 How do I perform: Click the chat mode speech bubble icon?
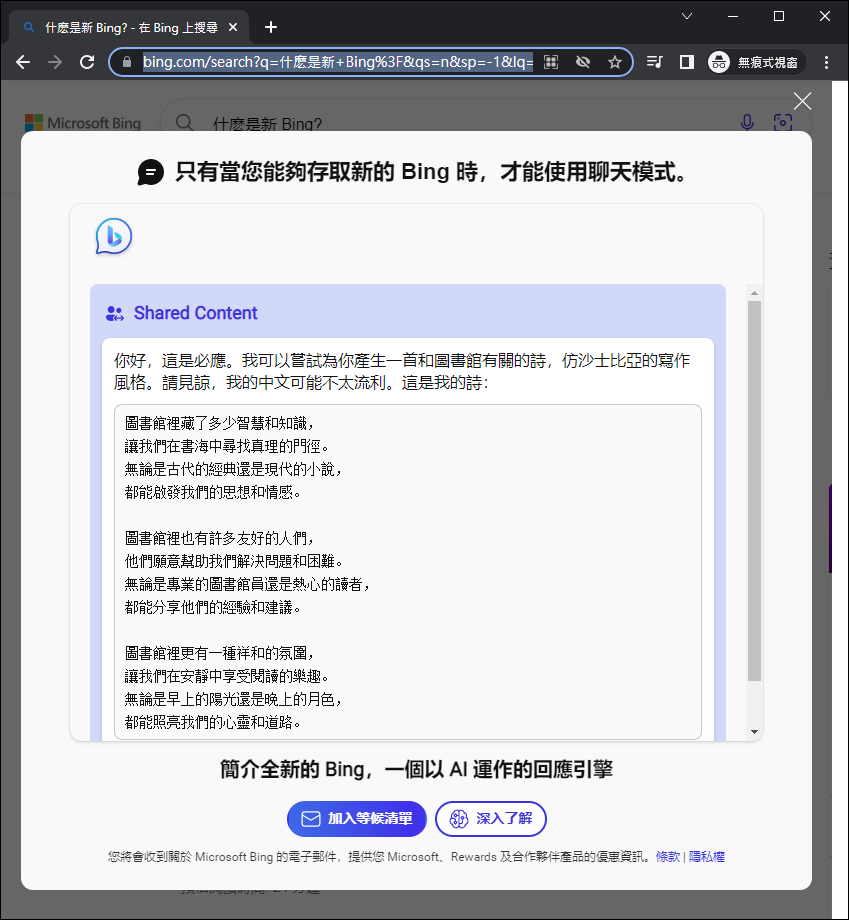[150, 172]
